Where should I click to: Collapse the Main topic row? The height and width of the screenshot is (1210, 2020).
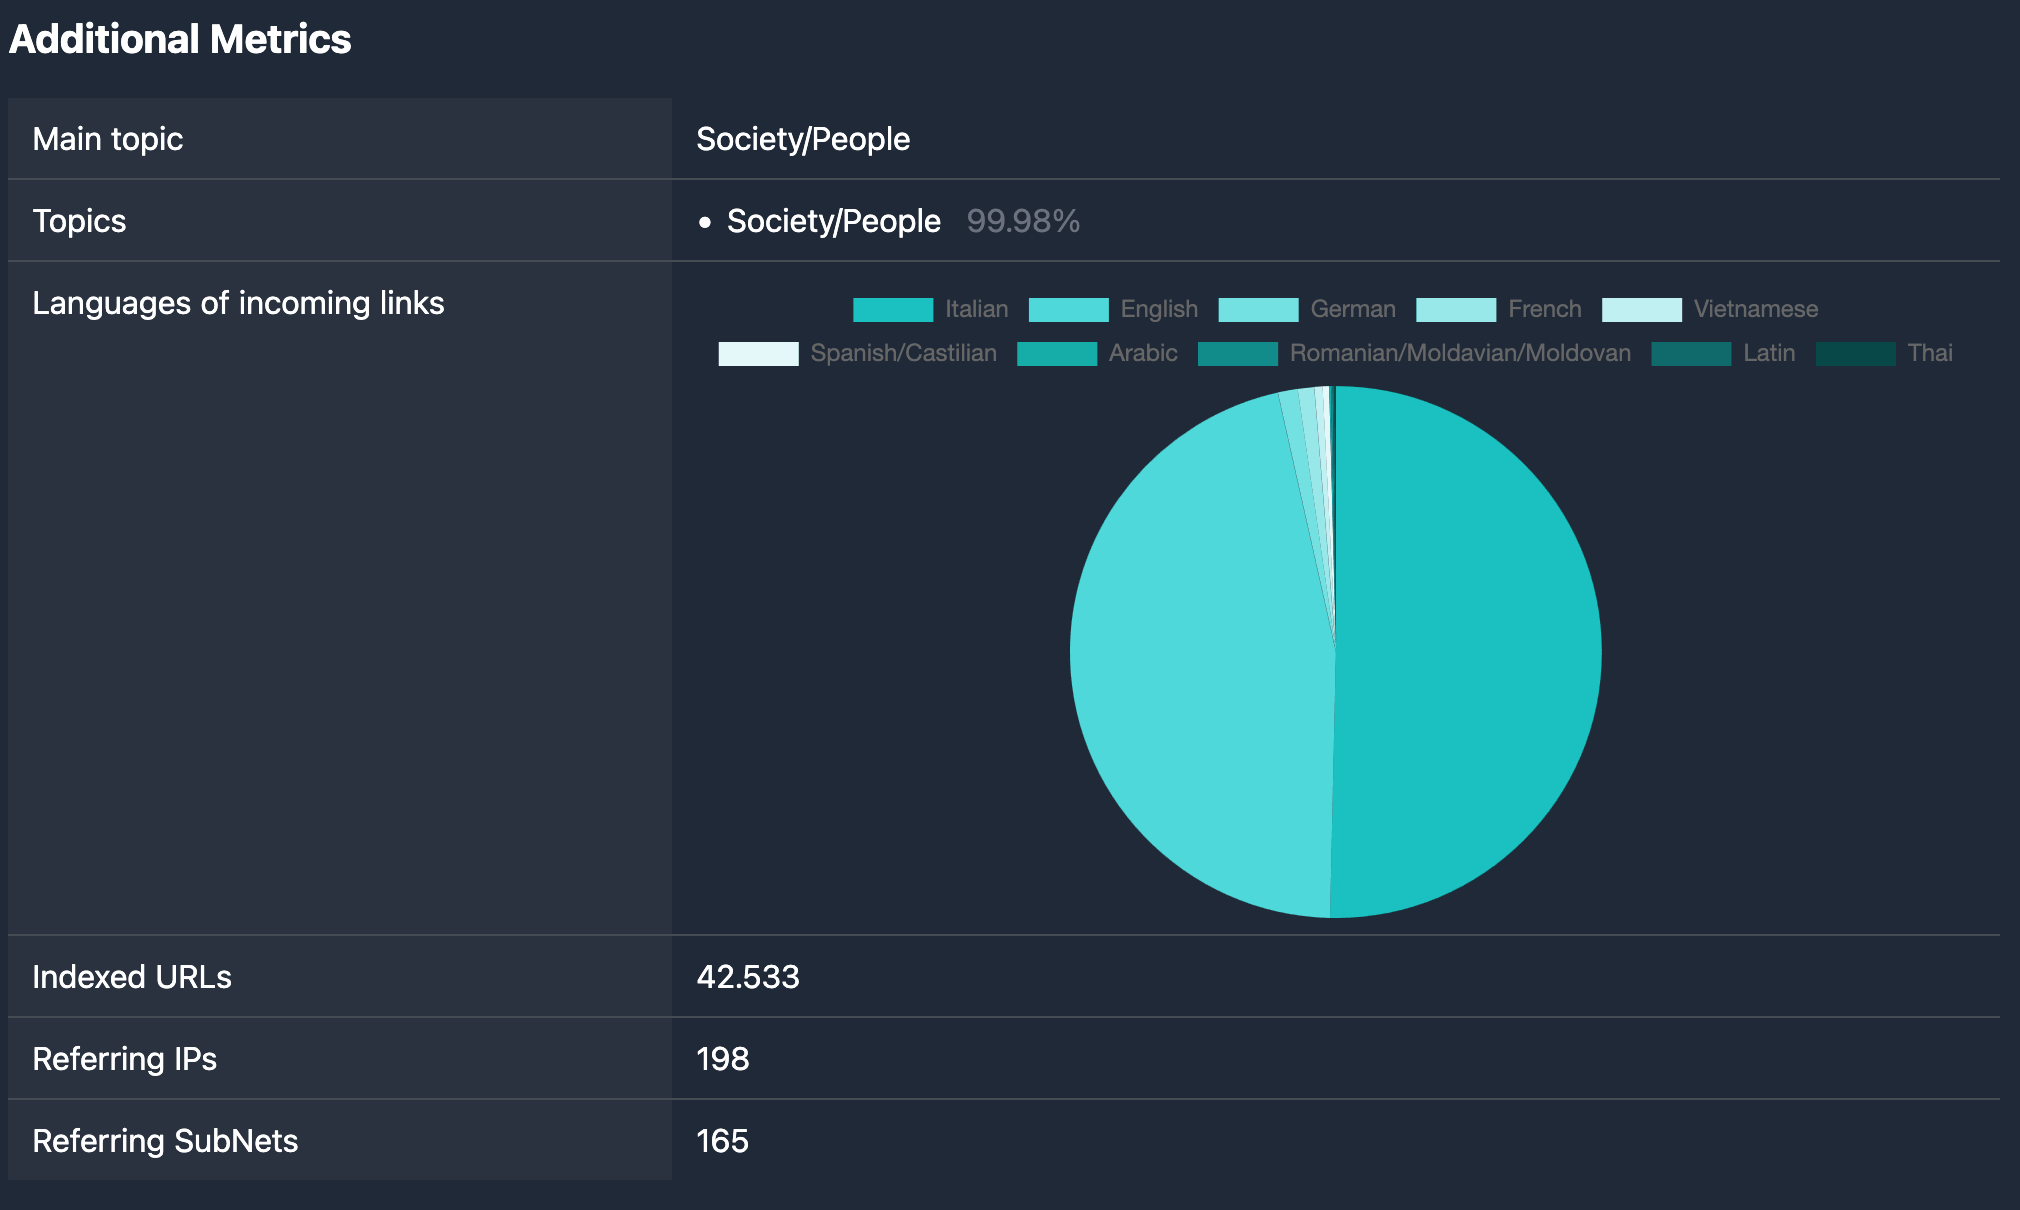107,139
